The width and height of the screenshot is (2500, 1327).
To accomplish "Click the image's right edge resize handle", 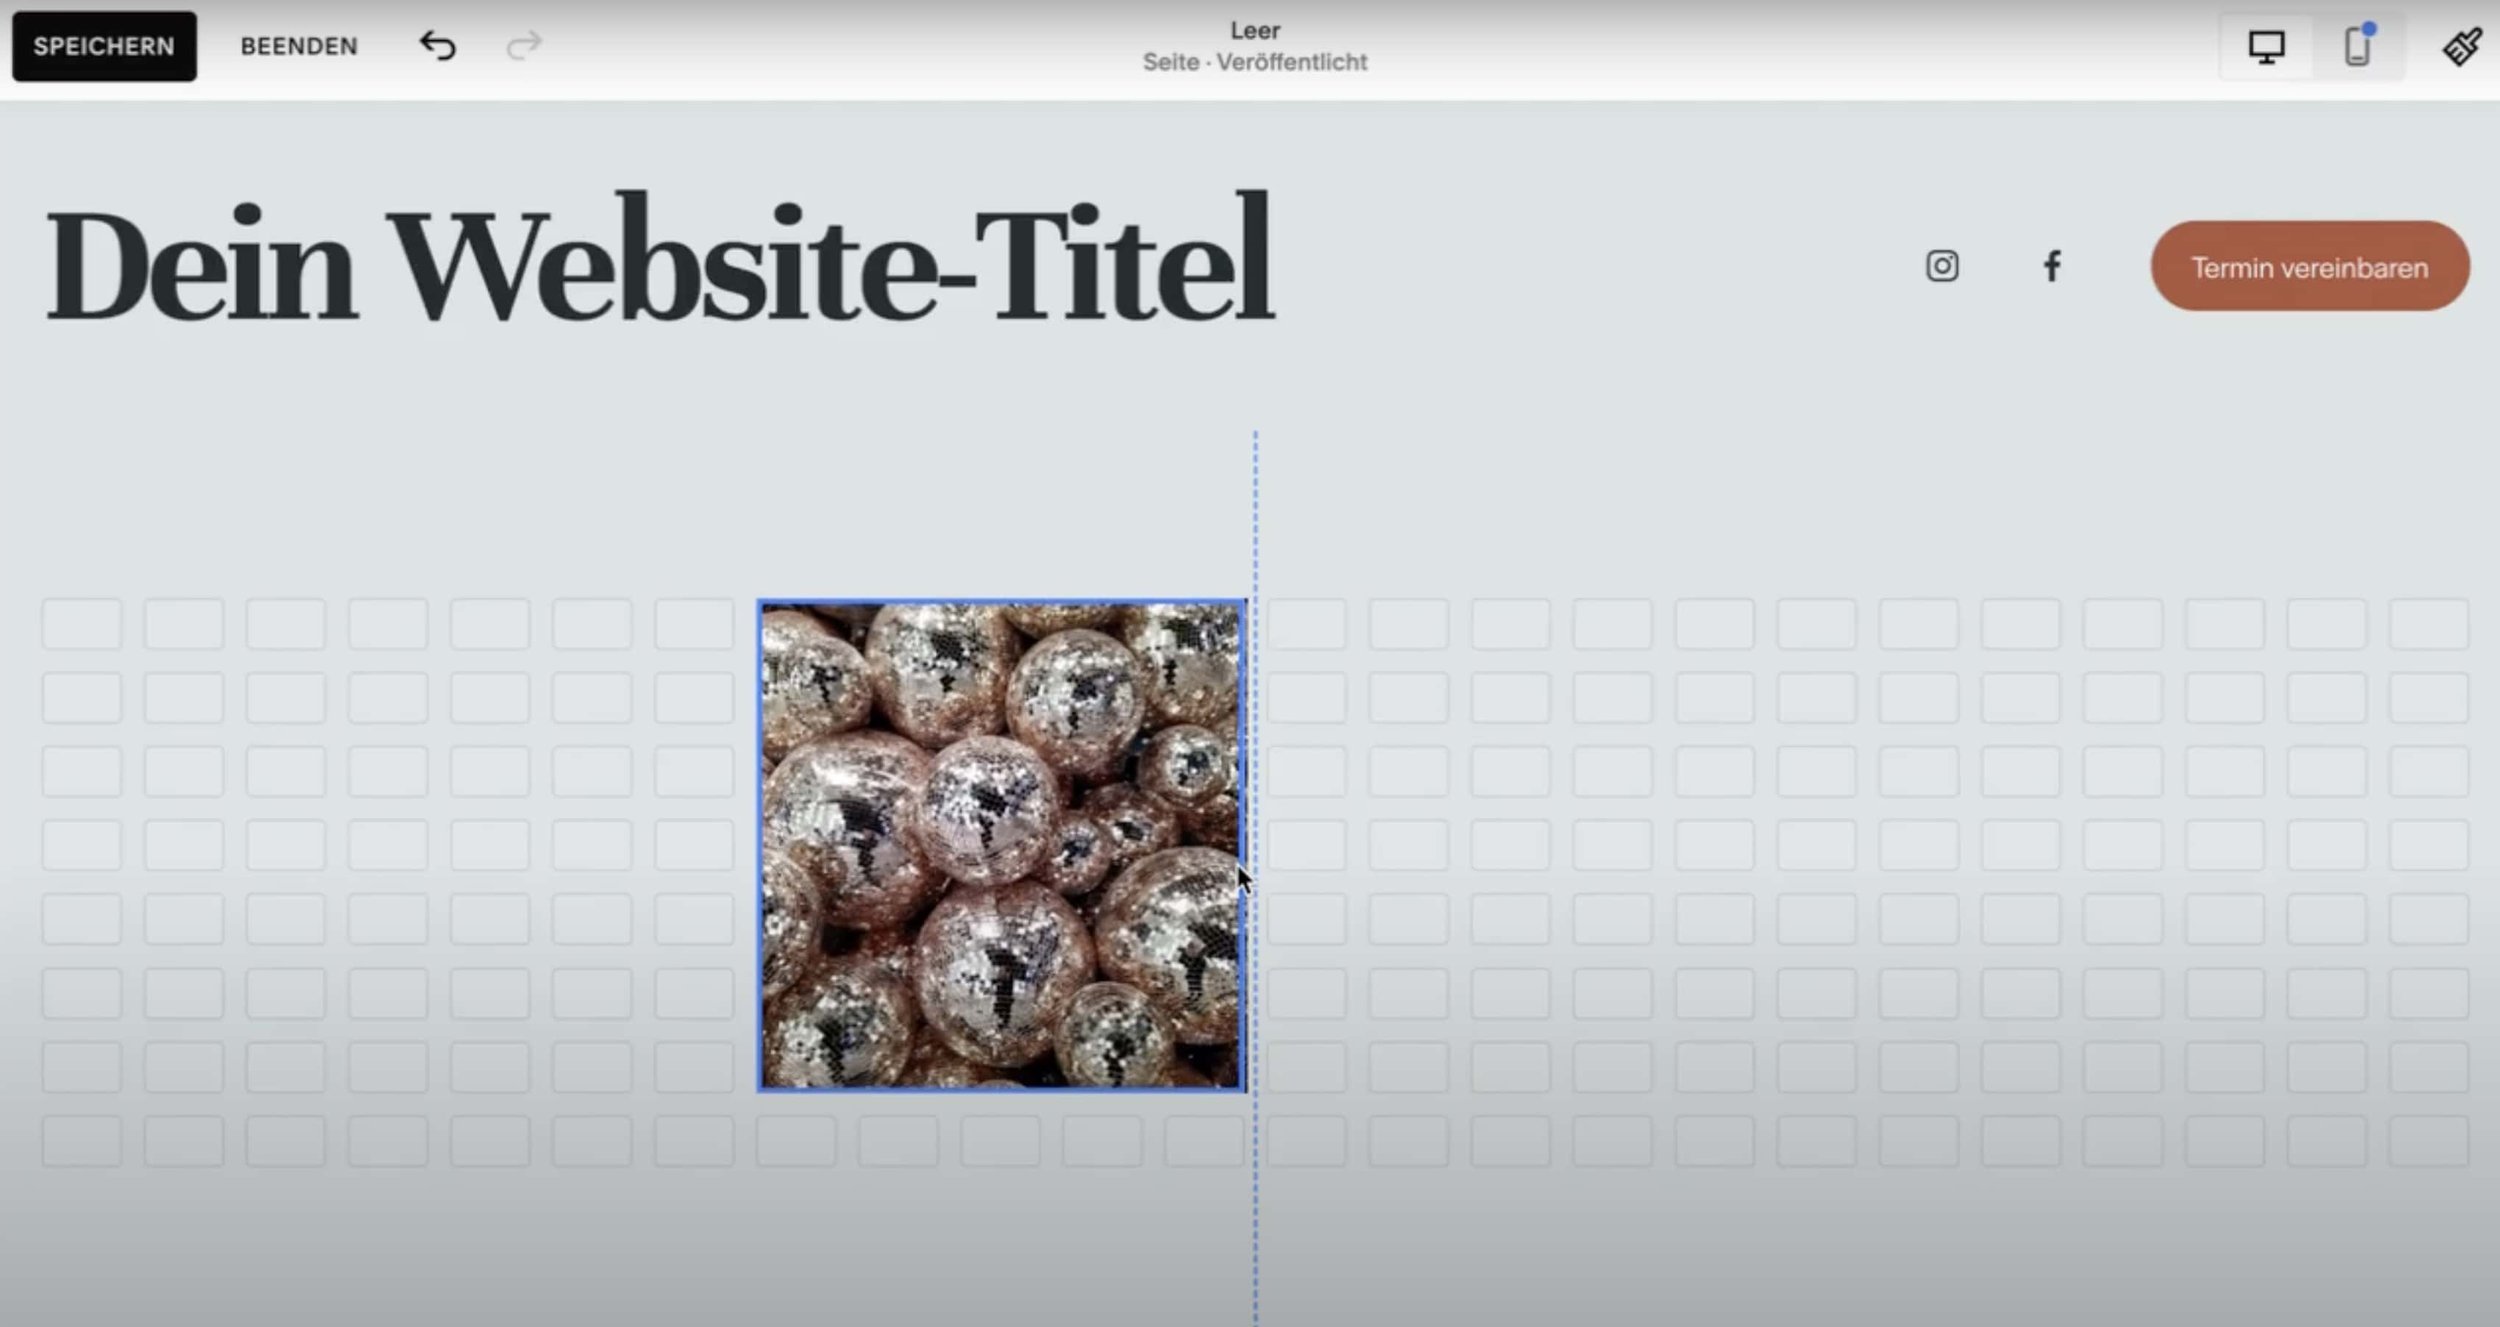I will (1244, 845).
